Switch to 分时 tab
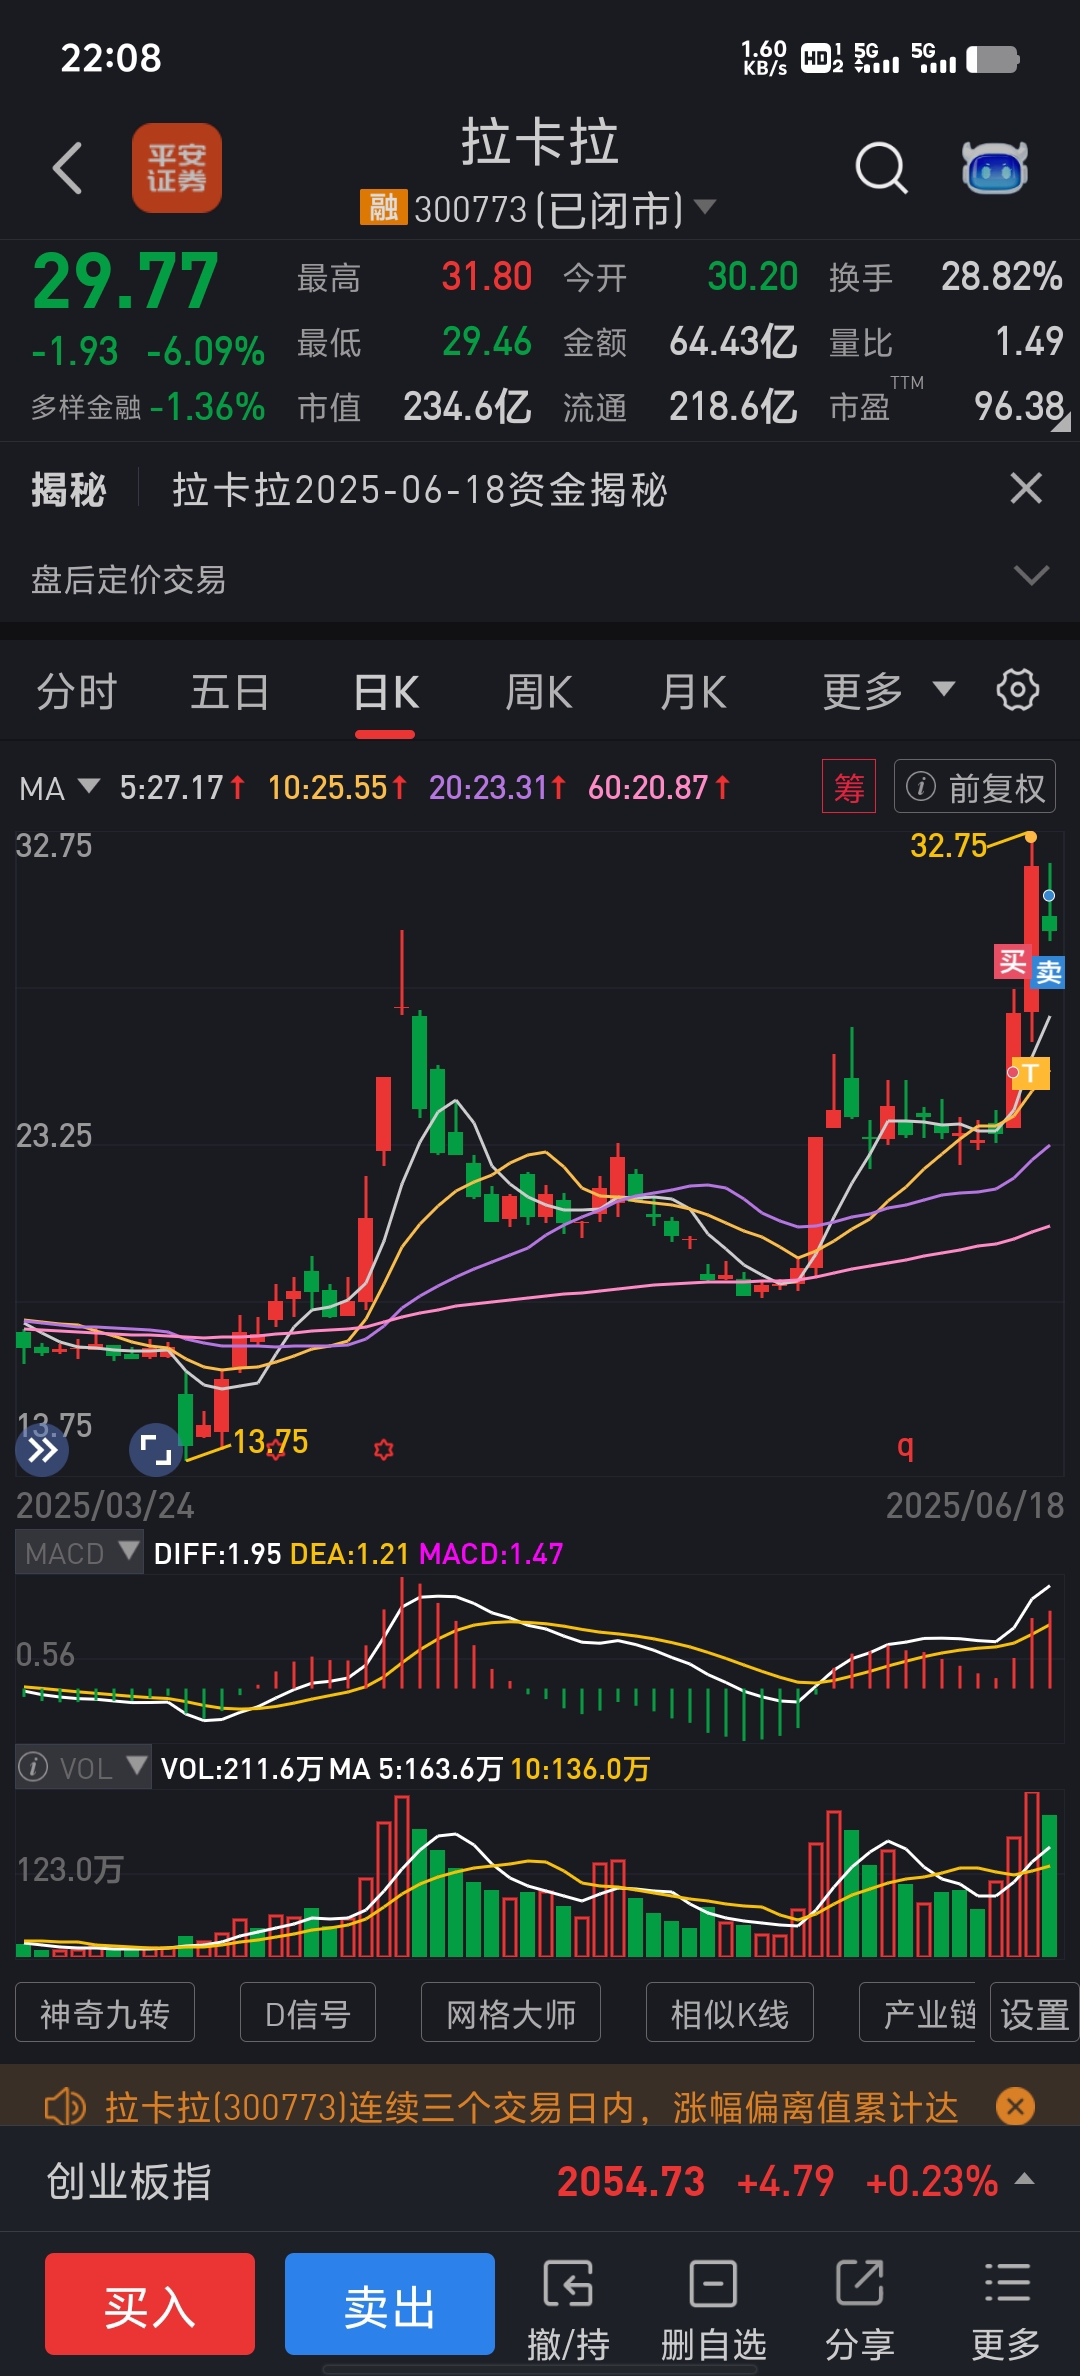 pyautogui.click(x=77, y=692)
